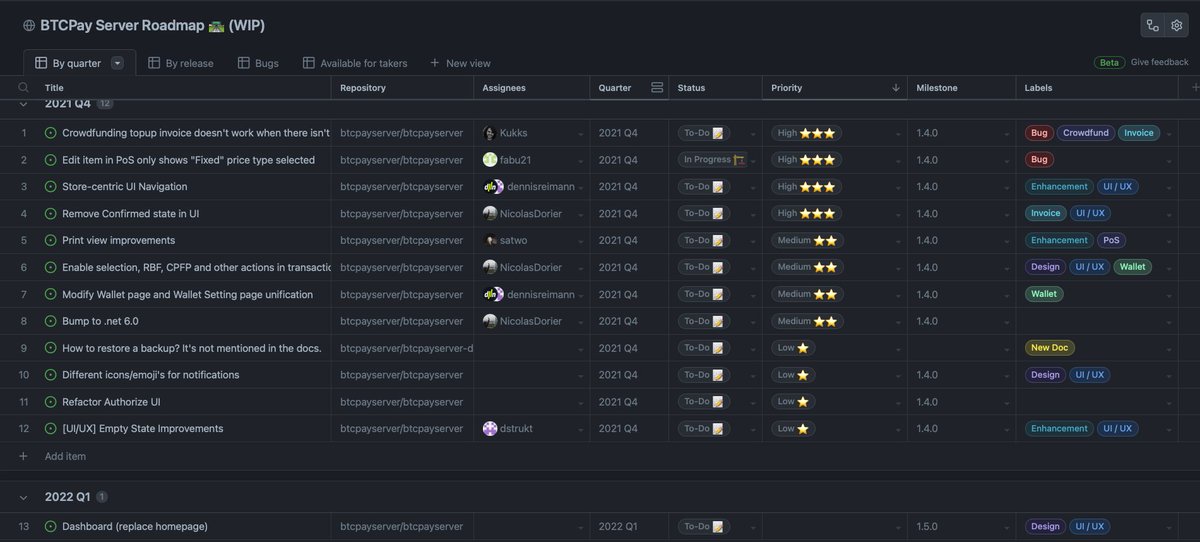Viewport: 1200px width, 542px height.
Task: Click the table icon on Bugs tab
Action: [x=244, y=63]
